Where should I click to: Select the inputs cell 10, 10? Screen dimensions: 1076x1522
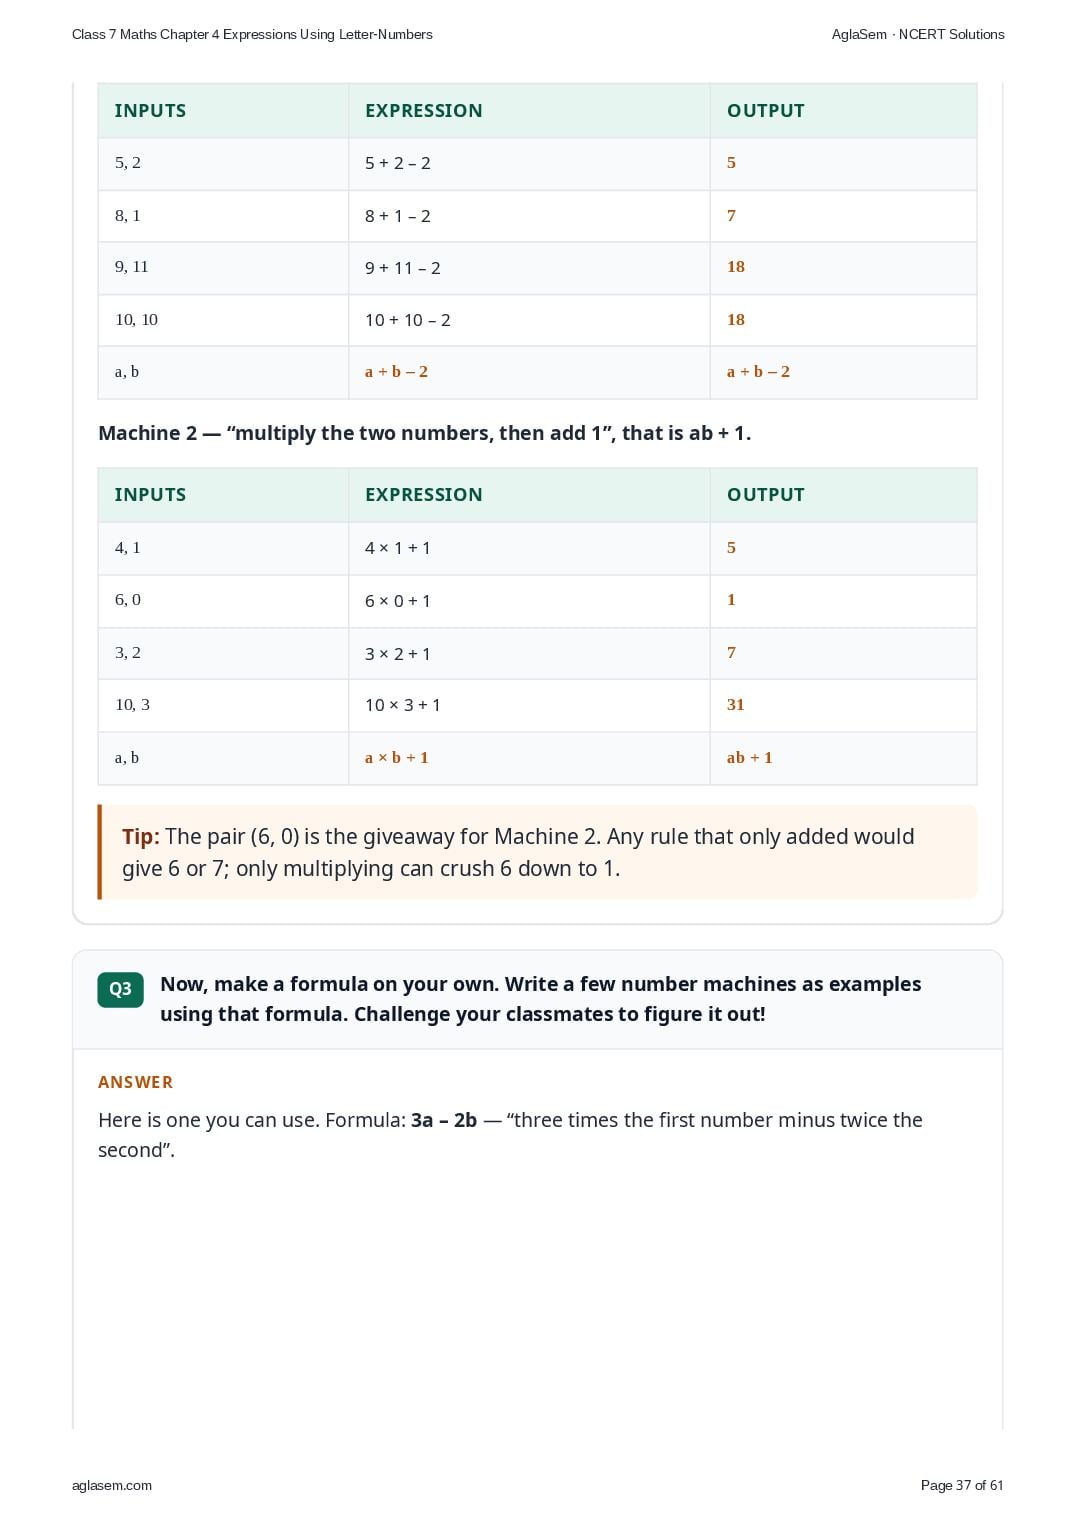click(x=223, y=320)
